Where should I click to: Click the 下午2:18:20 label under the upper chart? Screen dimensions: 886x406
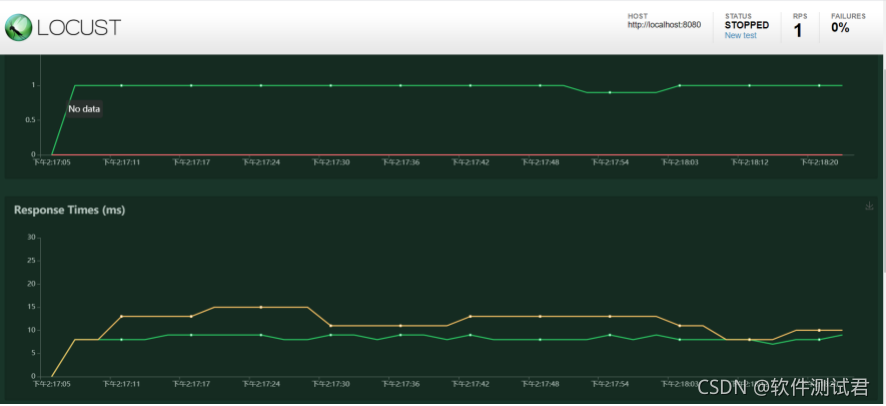819,162
